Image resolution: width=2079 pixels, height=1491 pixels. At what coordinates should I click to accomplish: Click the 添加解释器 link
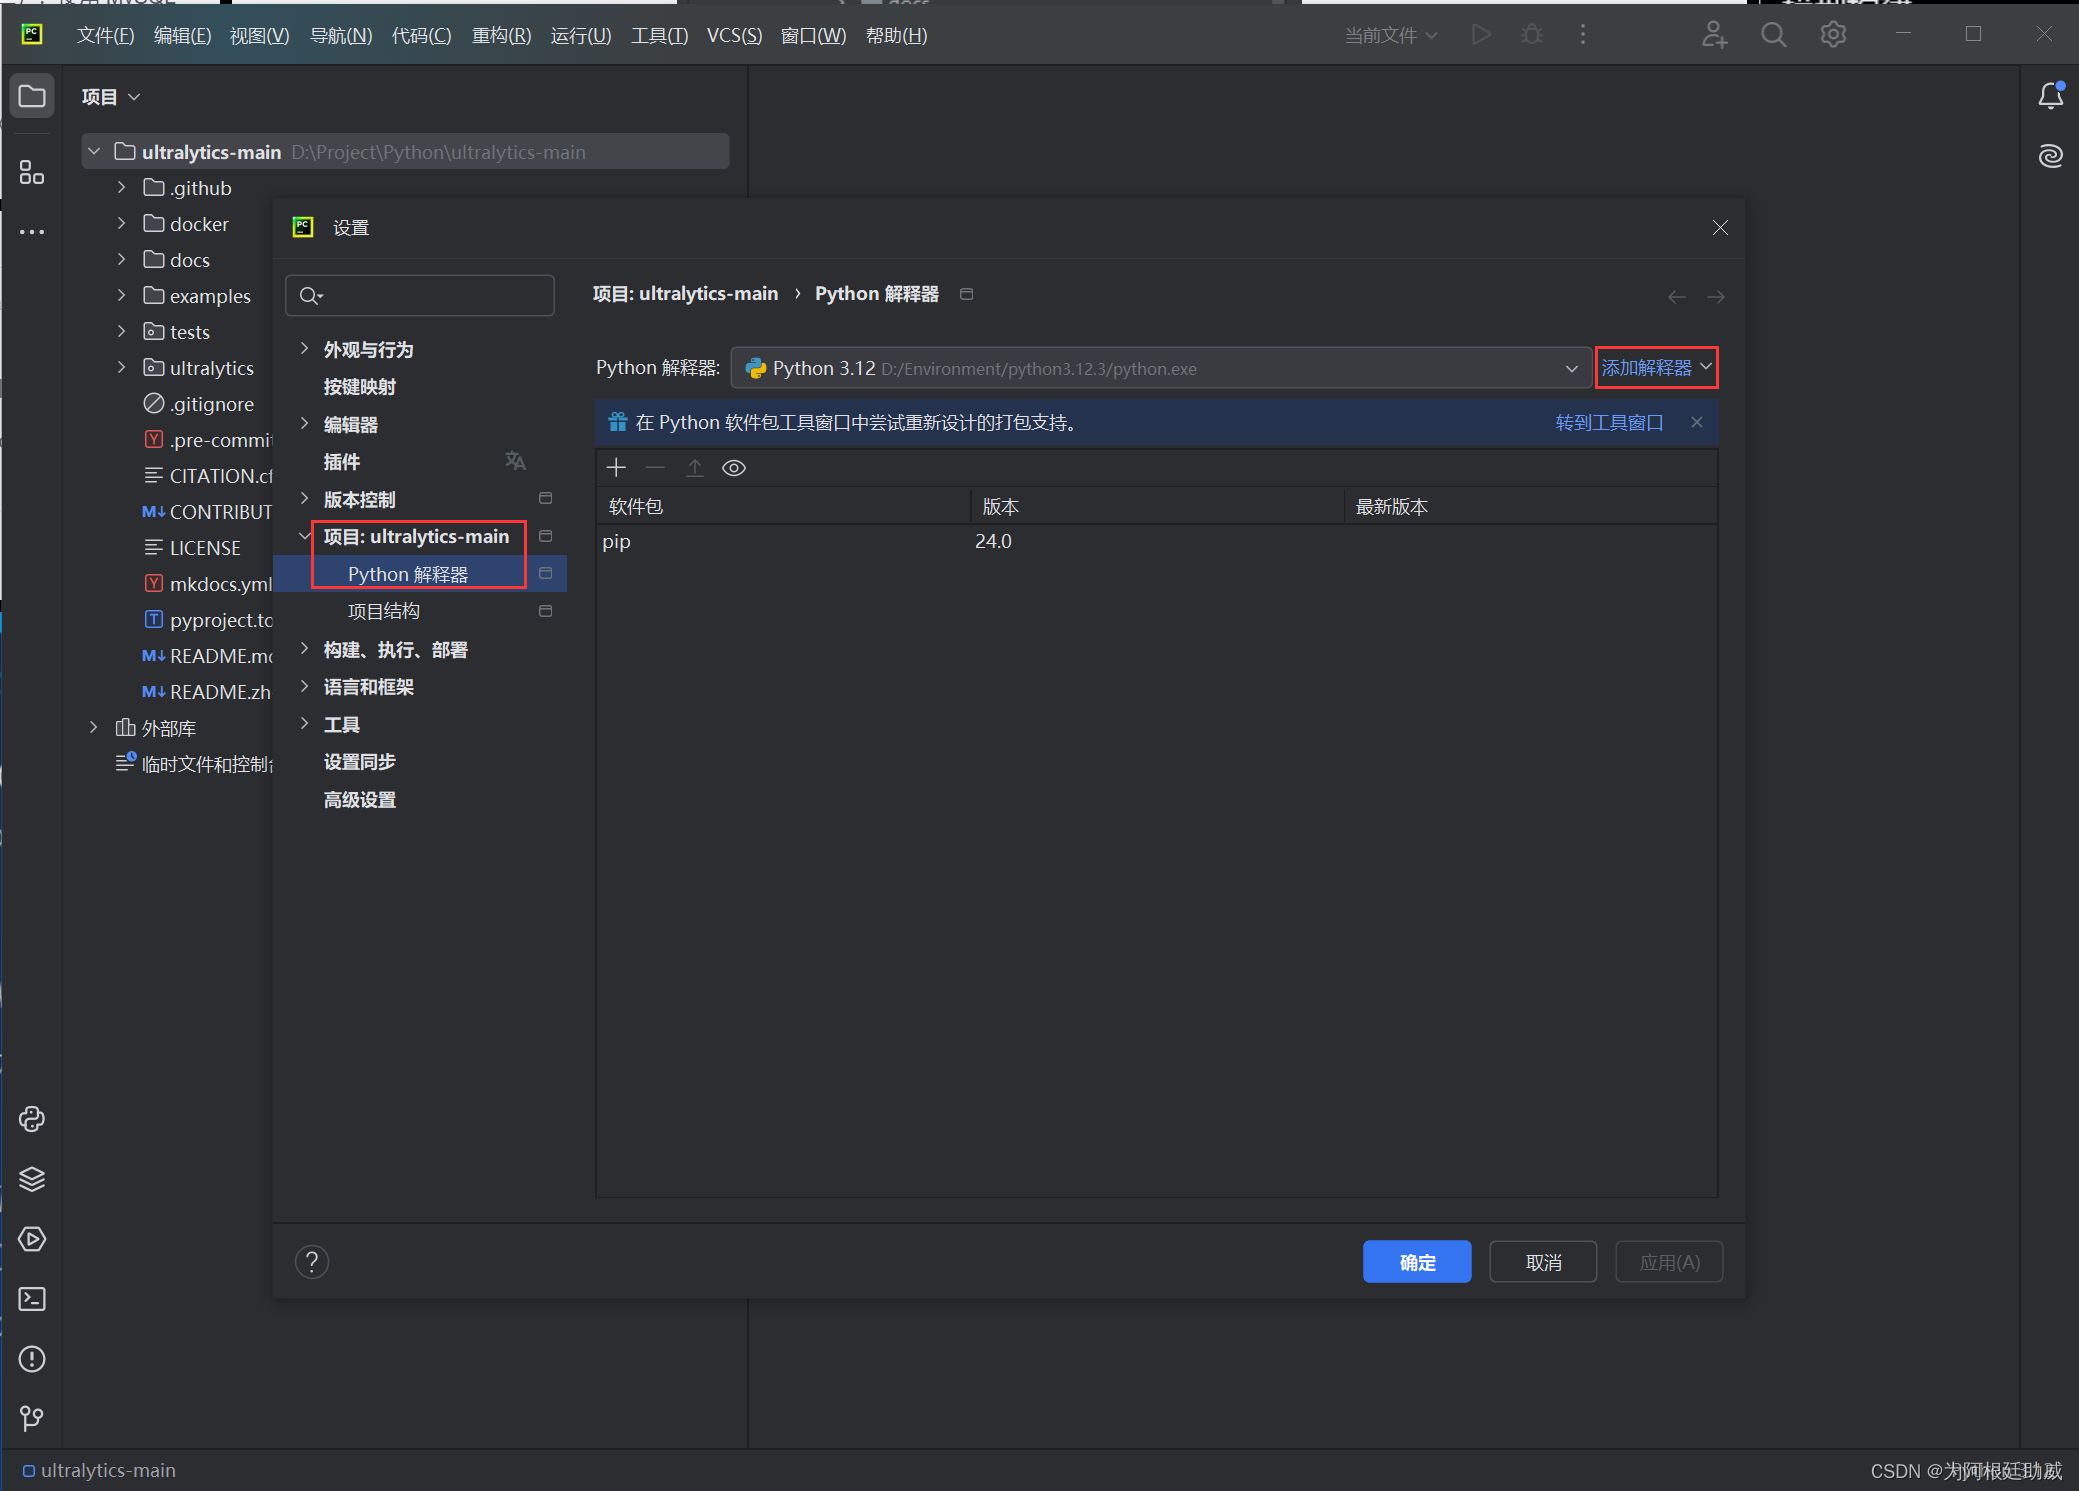click(1648, 368)
